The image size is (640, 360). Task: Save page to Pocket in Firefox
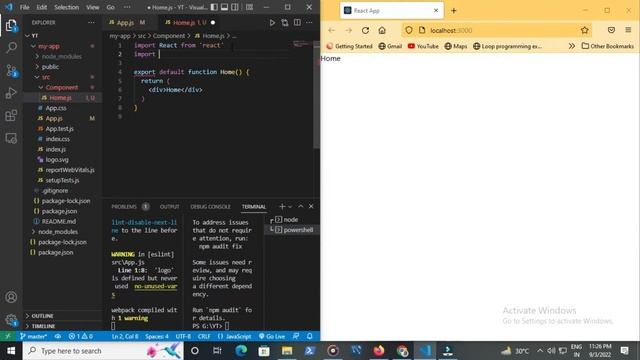[x=611, y=30]
